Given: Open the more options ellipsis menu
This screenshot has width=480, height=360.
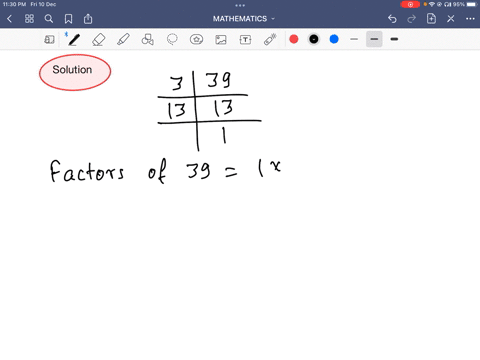Looking at the screenshot, I should click(x=470, y=19).
